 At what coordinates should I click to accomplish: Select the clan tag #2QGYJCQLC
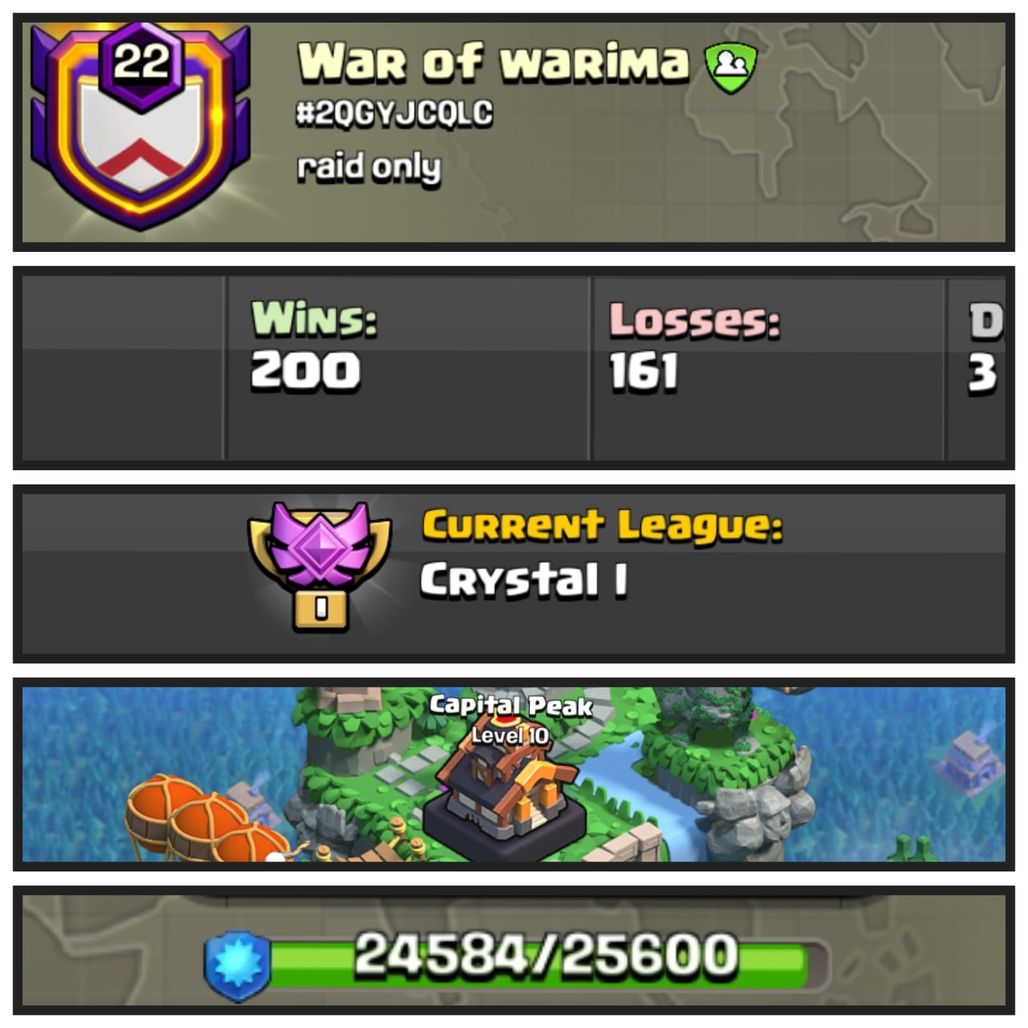coord(394,113)
